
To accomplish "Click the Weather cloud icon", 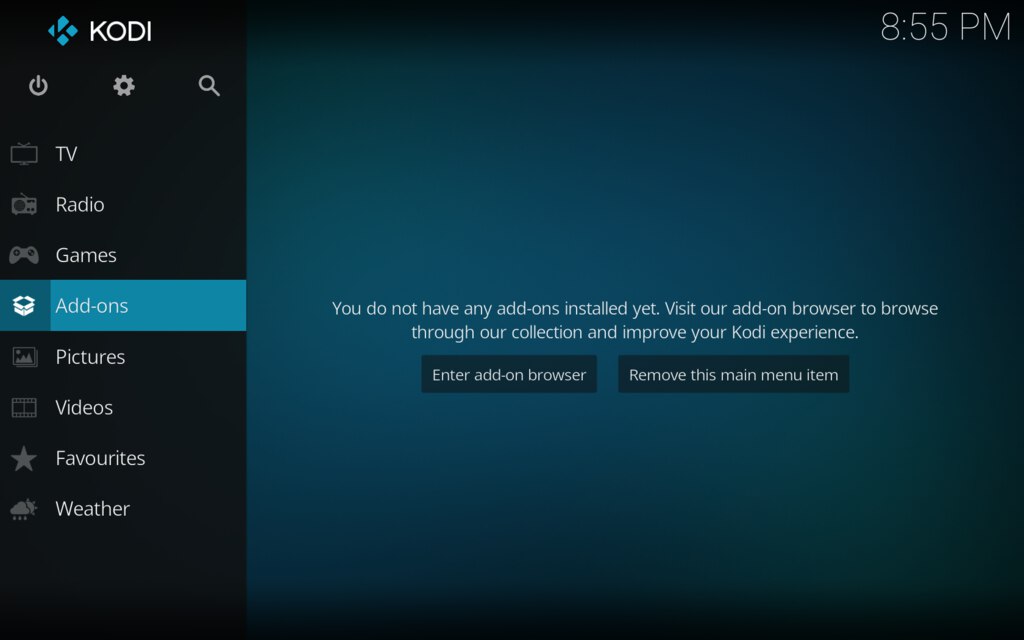I will click(24, 509).
